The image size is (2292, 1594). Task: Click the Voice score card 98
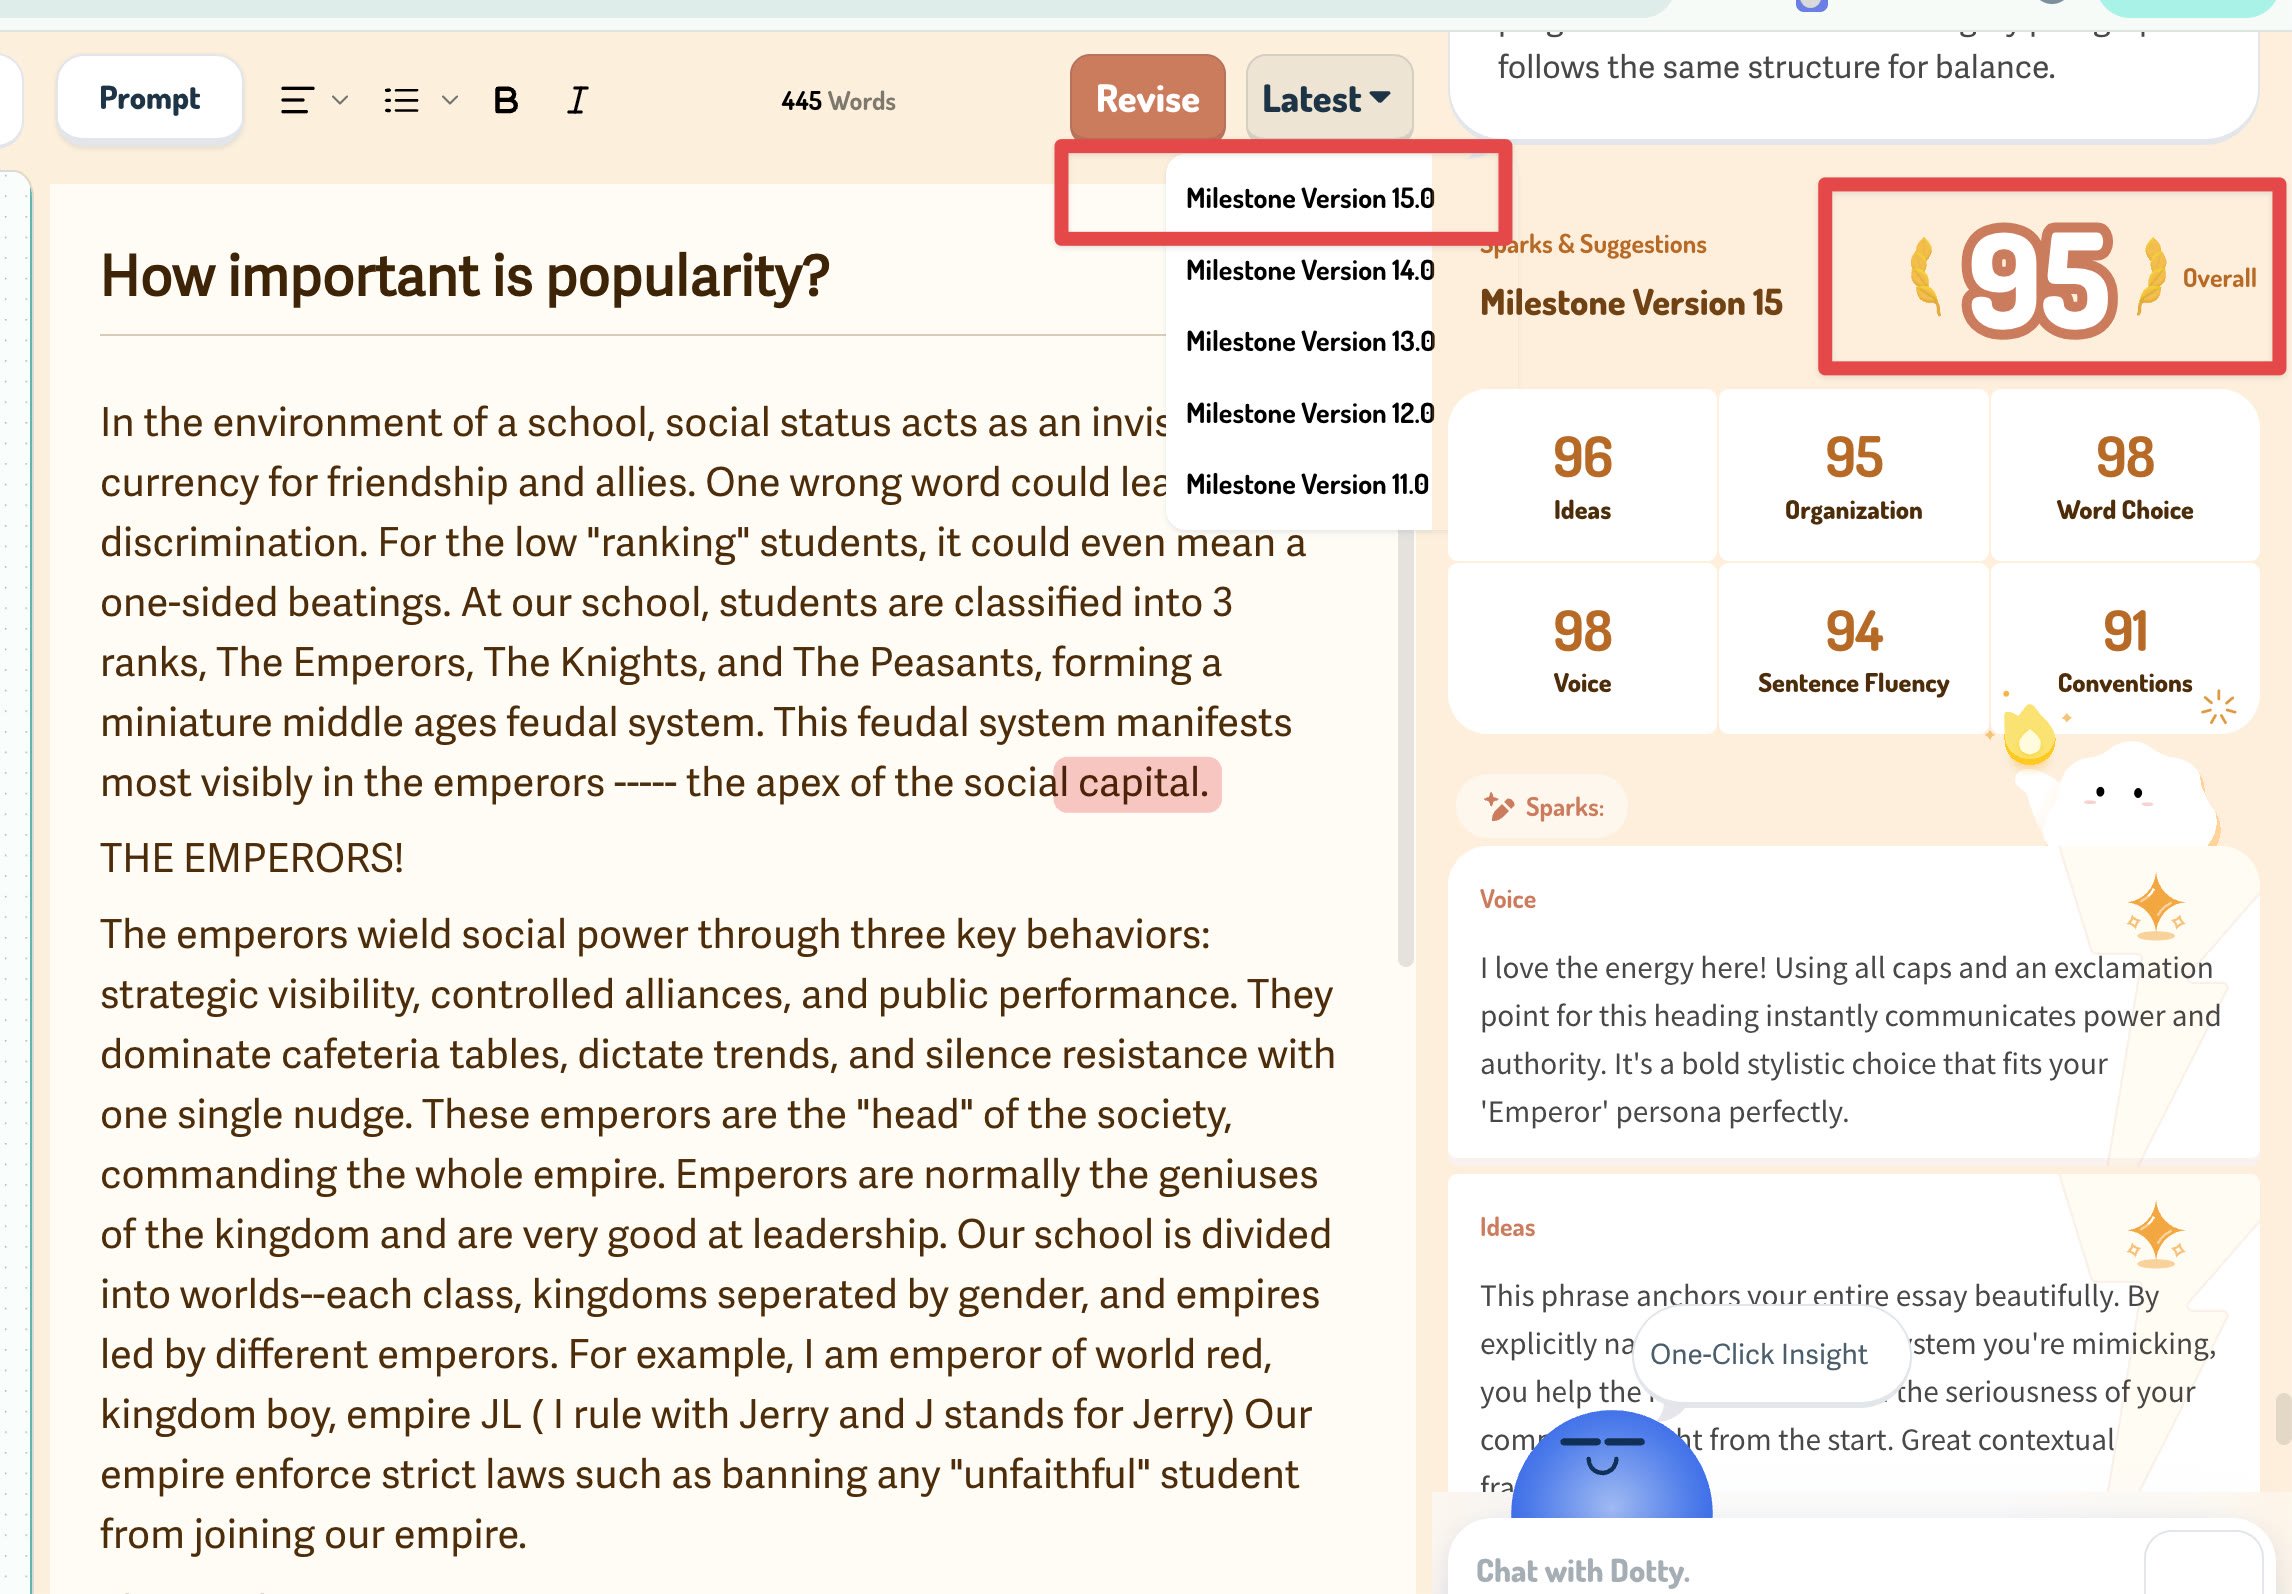[x=1582, y=648]
